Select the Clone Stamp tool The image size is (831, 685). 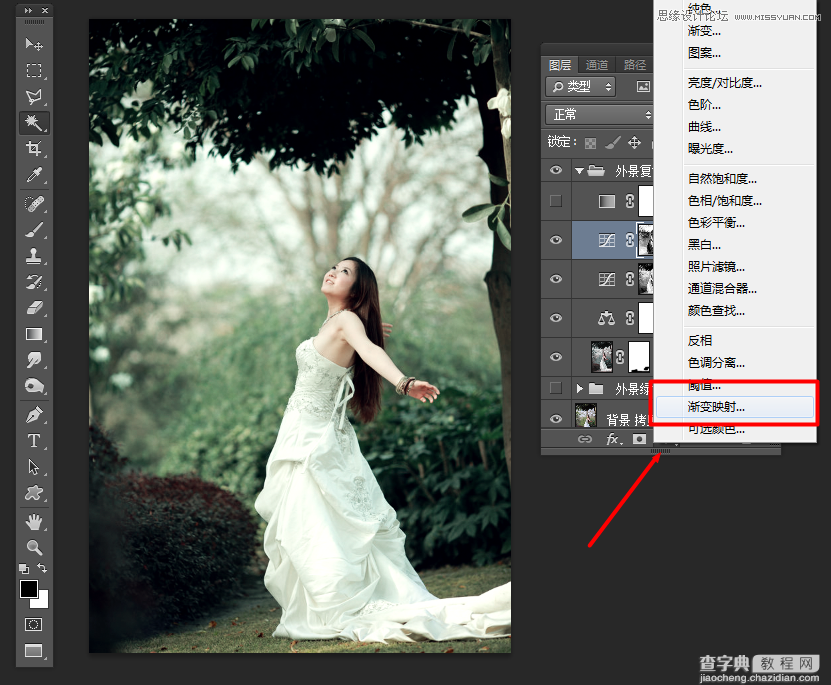click(x=34, y=256)
